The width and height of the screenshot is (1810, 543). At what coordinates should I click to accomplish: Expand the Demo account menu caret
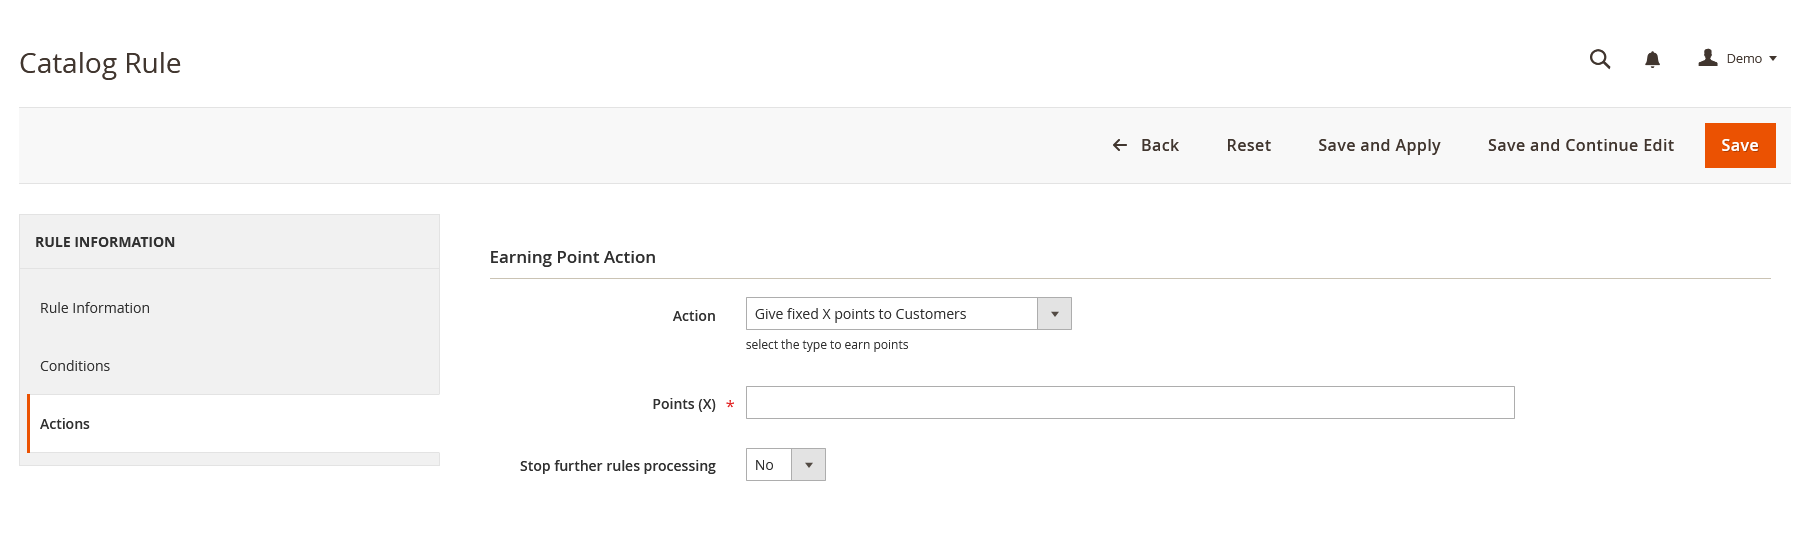click(x=1773, y=59)
